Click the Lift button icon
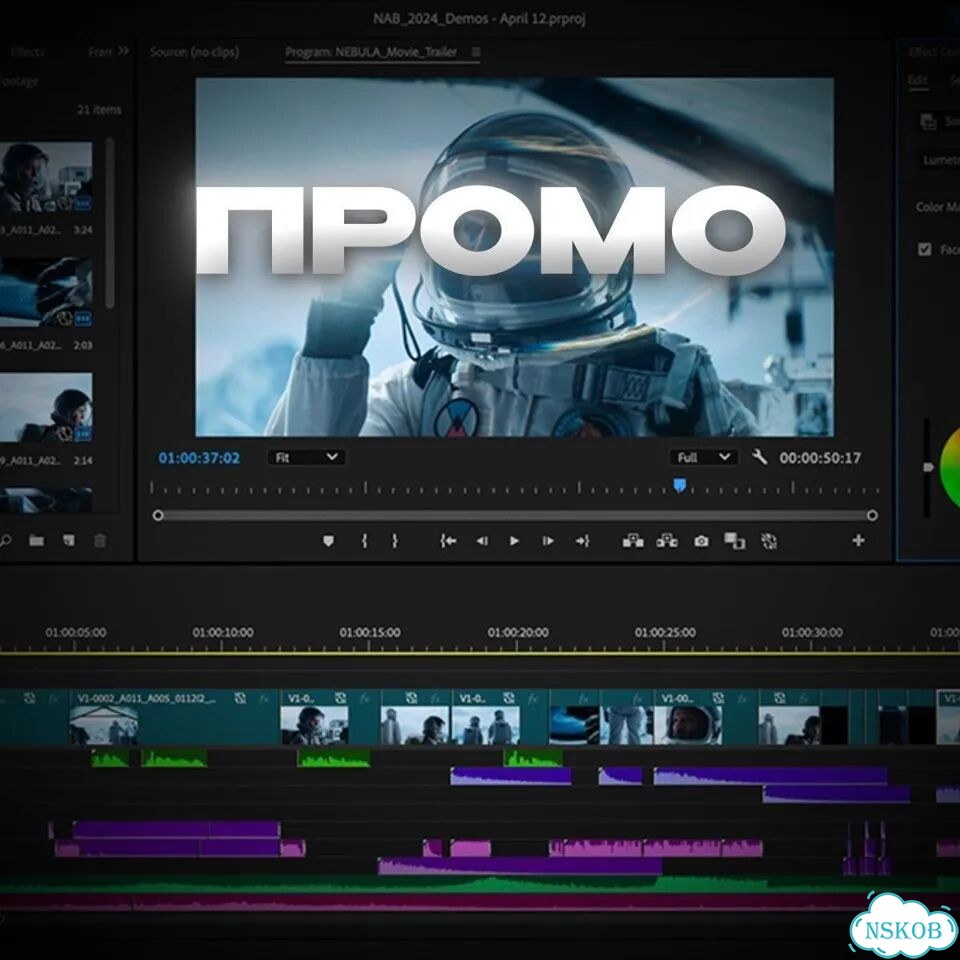This screenshot has width=960, height=960. [x=633, y=541]
